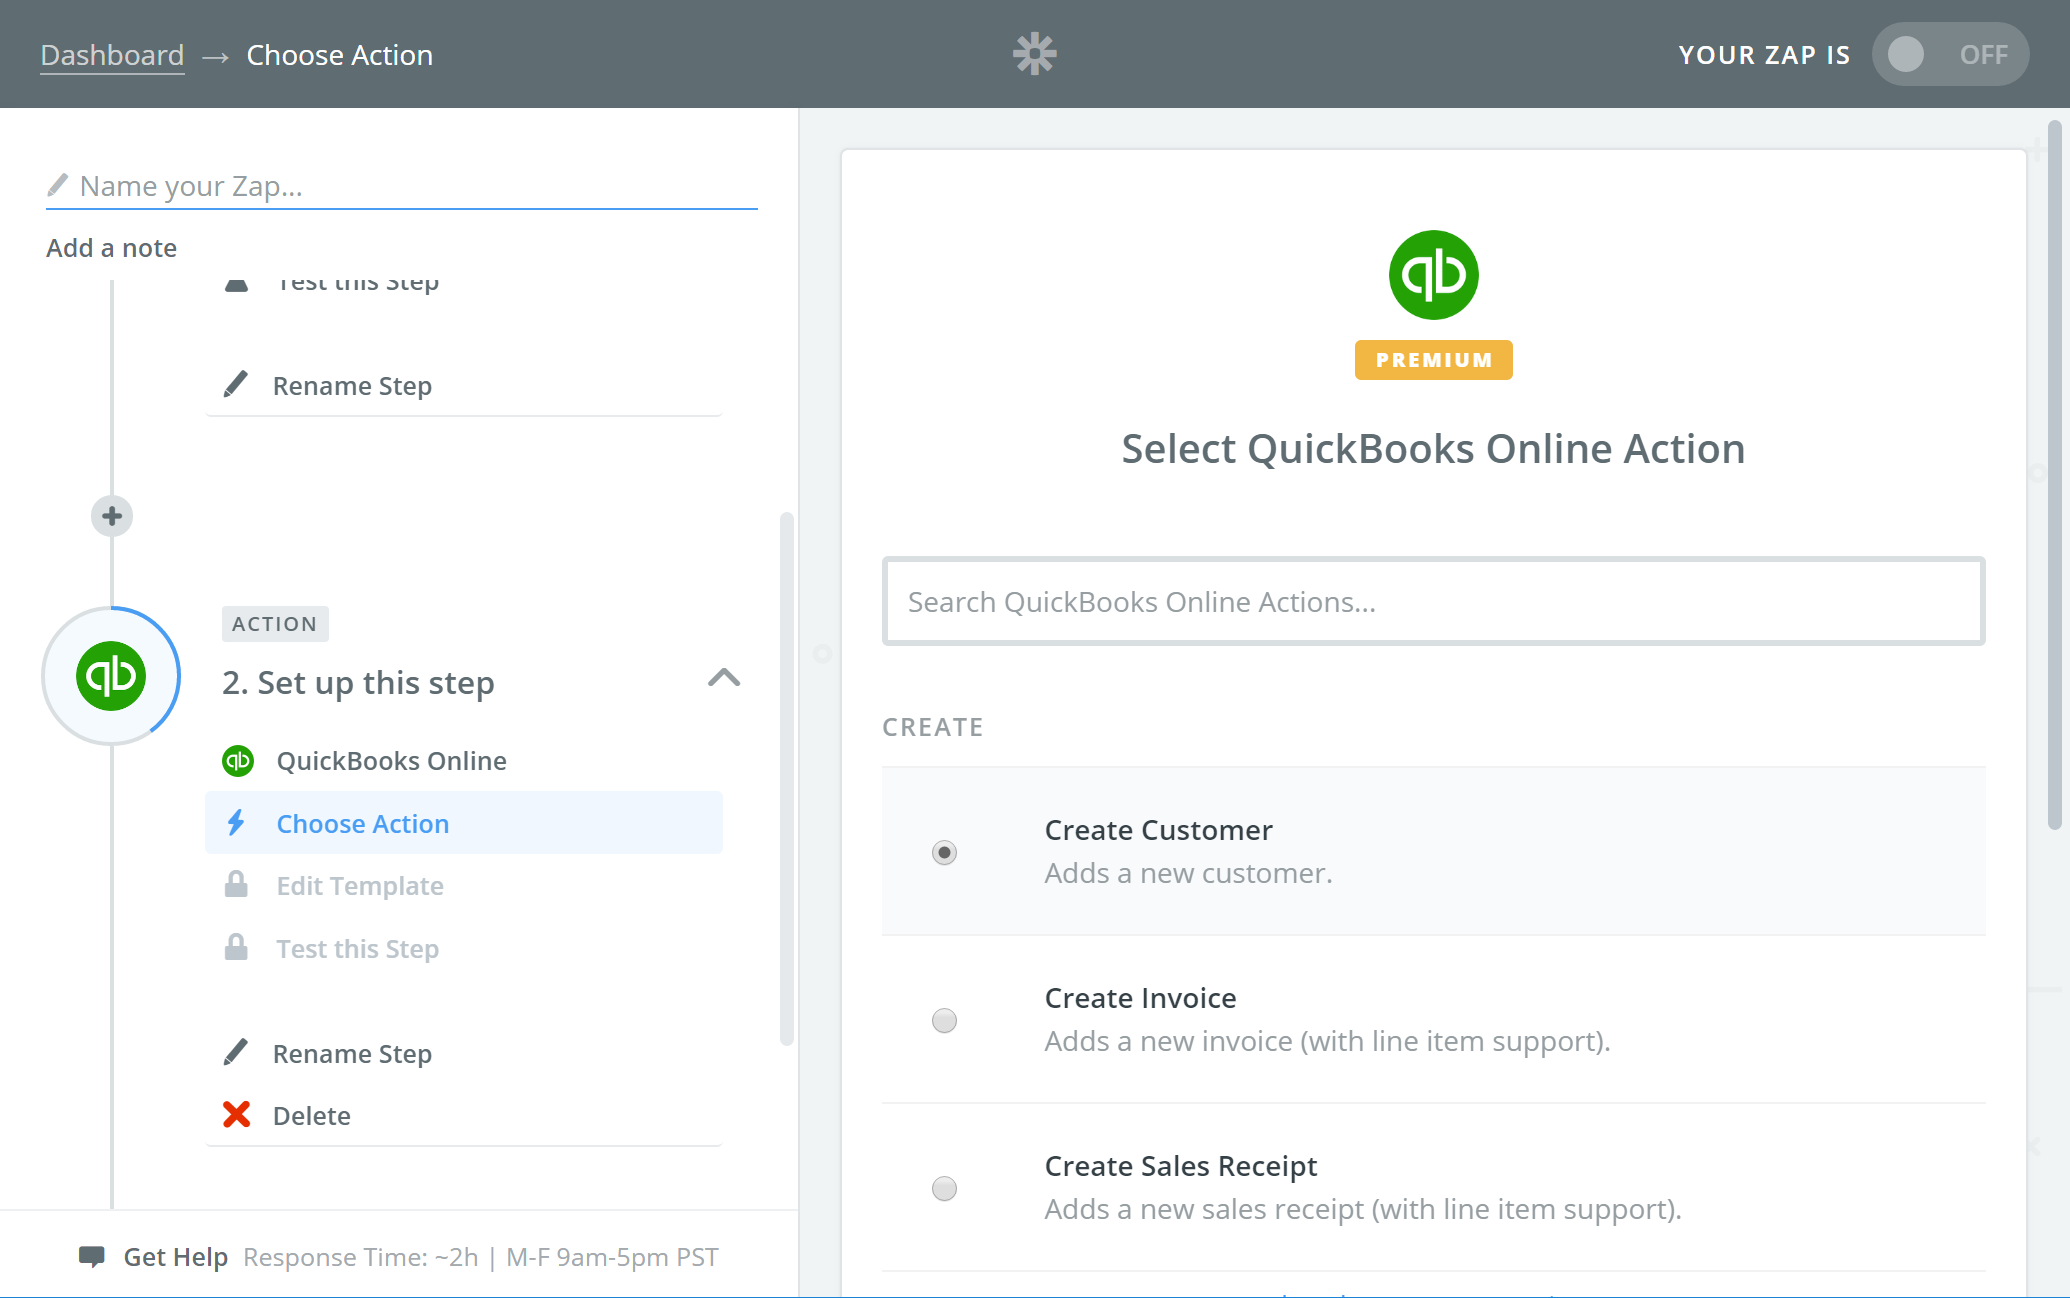Click the chat bubble icon beside Get Help
2070x1298 pixels.
pos(92,1257)
